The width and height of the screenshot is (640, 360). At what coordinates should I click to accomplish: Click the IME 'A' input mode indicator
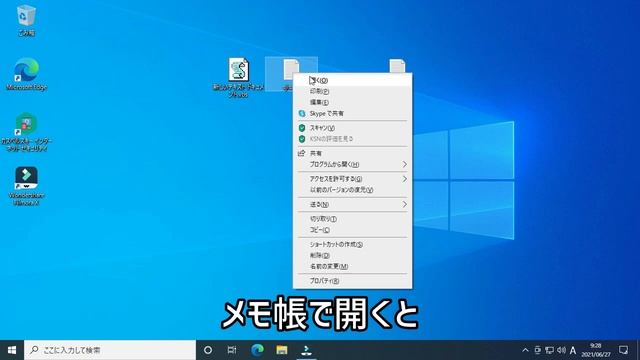pos(573,350)
